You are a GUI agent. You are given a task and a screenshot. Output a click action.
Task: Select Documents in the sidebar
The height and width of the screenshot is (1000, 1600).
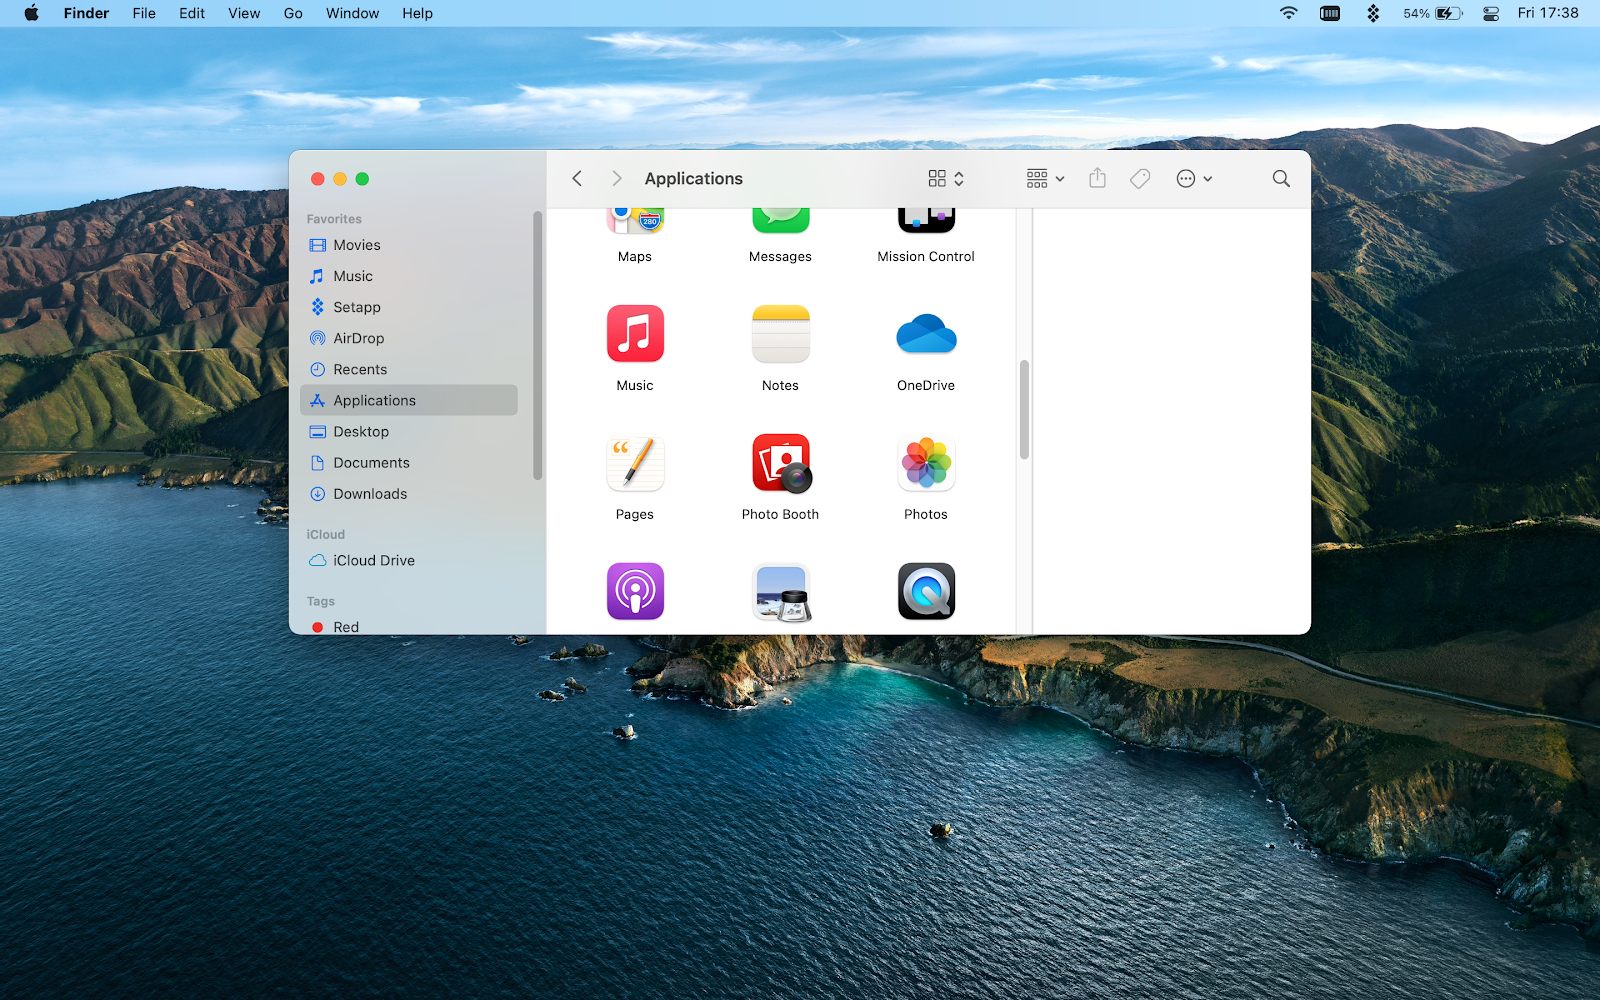click(x=409, y=462)
